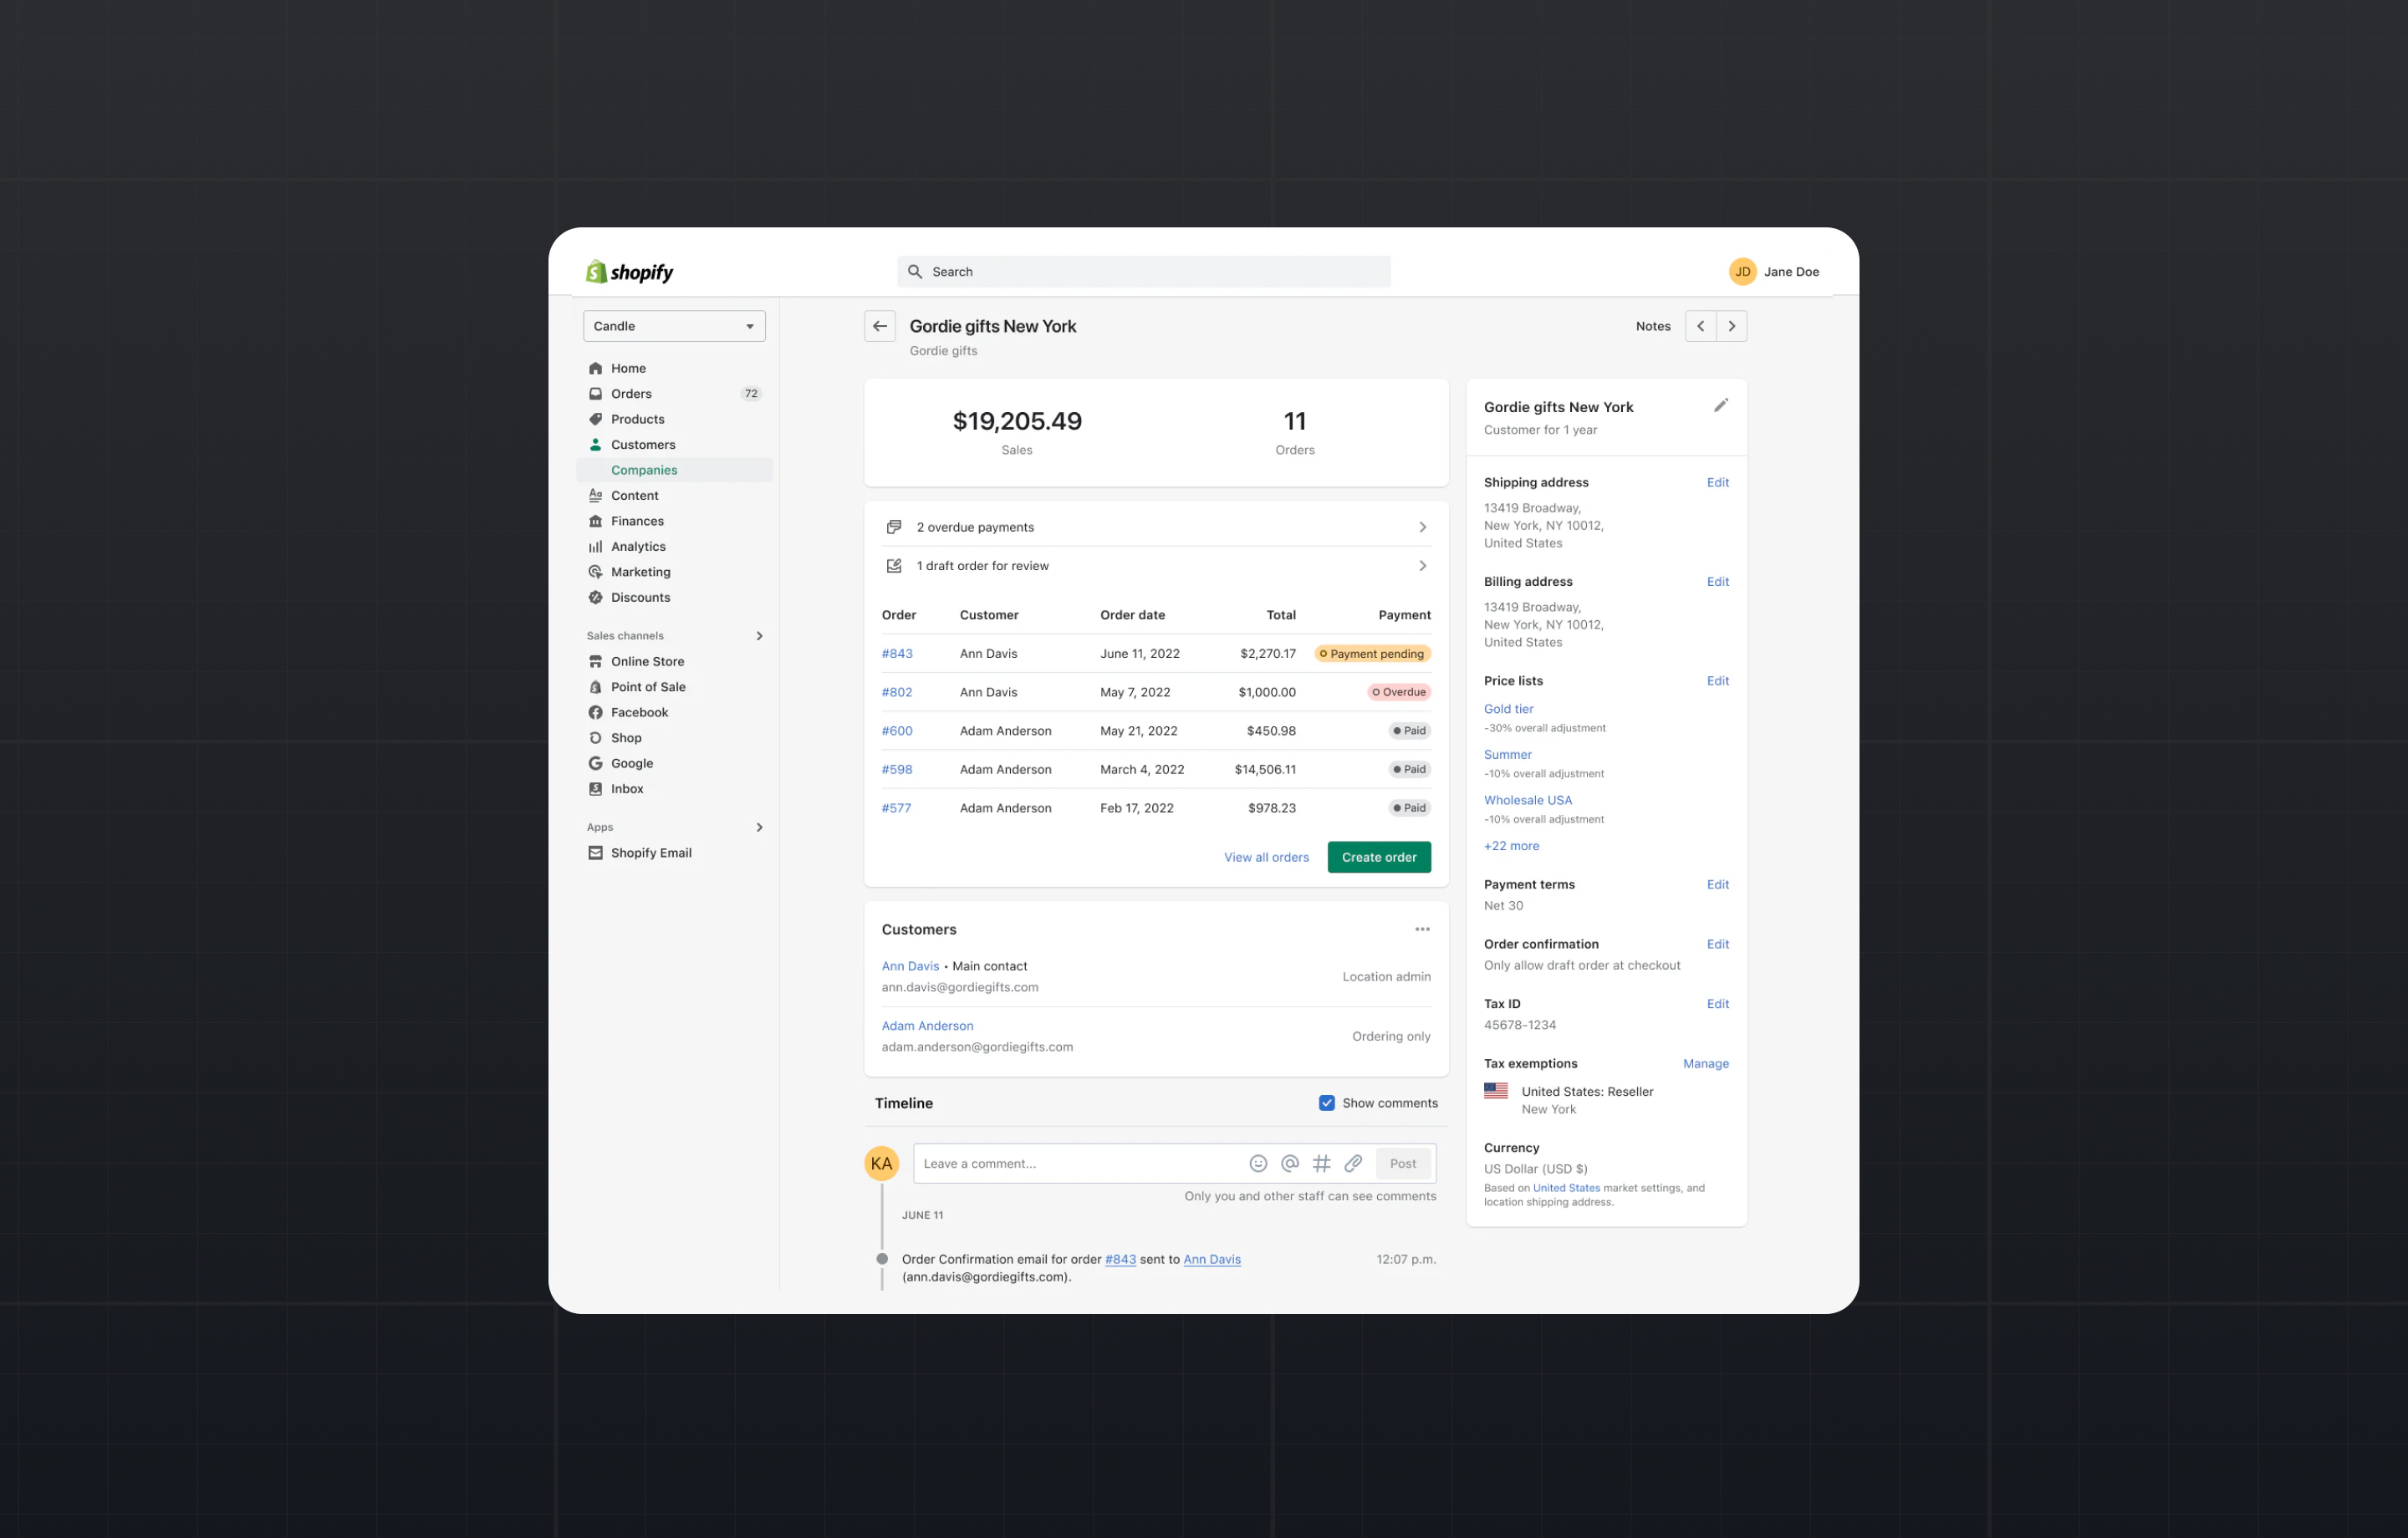Open the Customers card three-dot menu
2408x1538 pixels.
(1422, 930)
